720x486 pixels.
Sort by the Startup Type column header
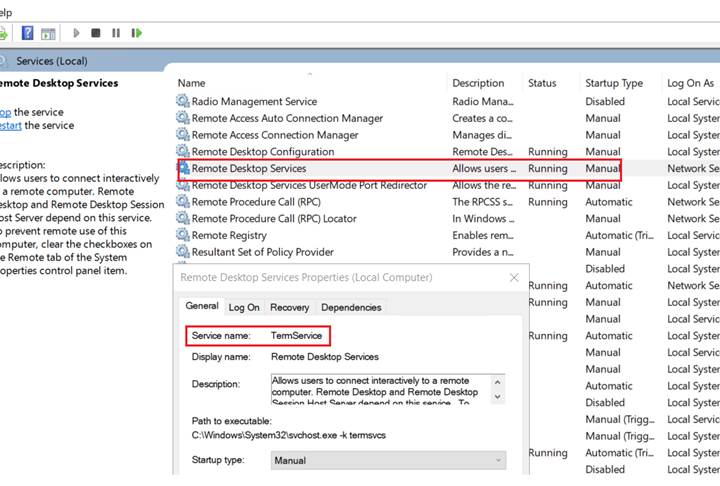tap(614, 83)
